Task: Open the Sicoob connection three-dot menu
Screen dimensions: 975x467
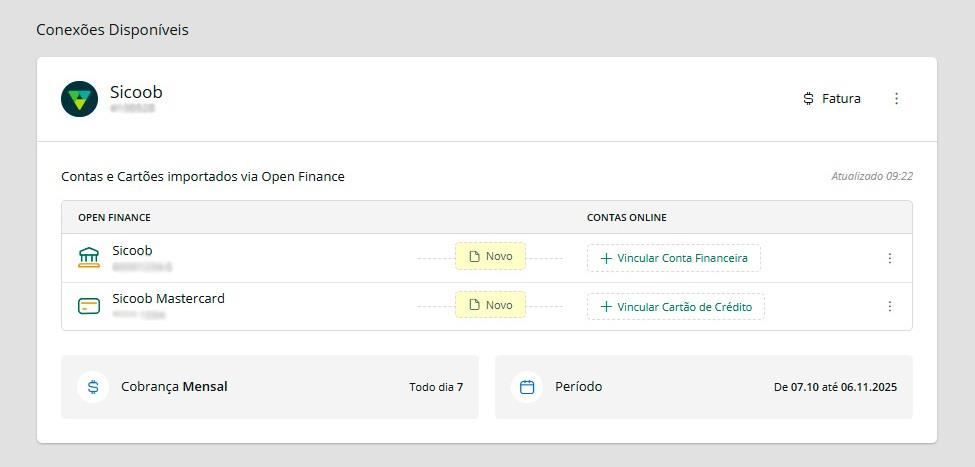Action: click(897, 98)
